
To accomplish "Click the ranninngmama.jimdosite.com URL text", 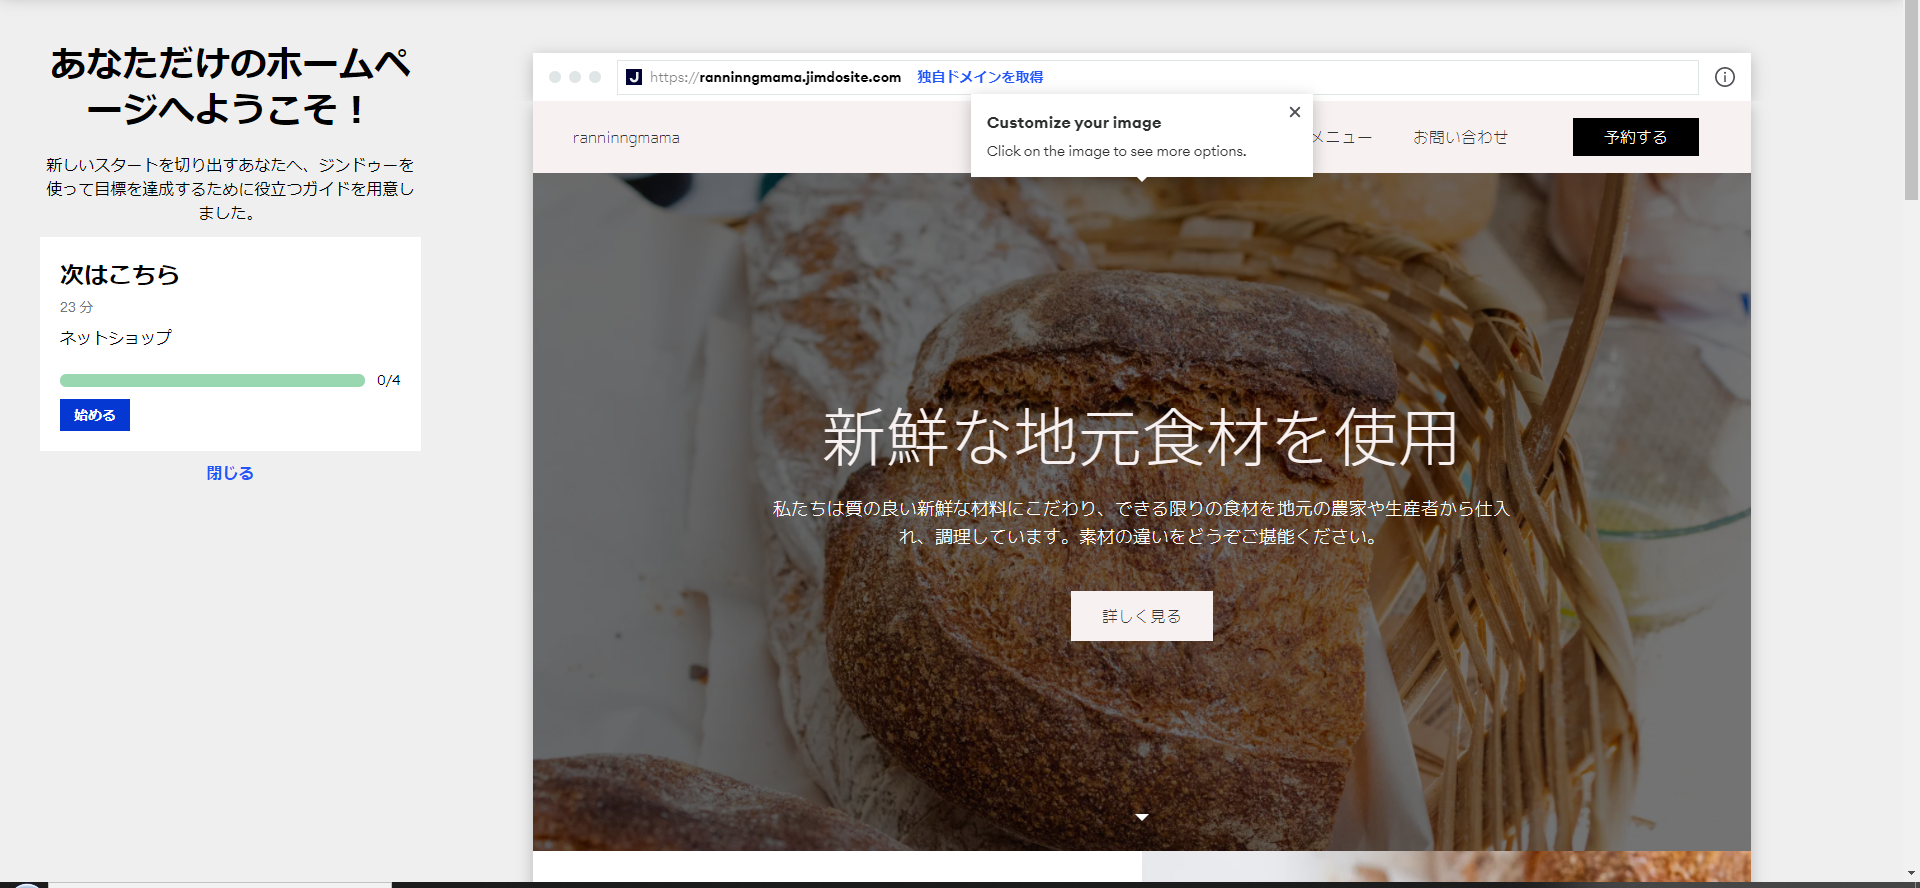I will (x=799, y=77).
